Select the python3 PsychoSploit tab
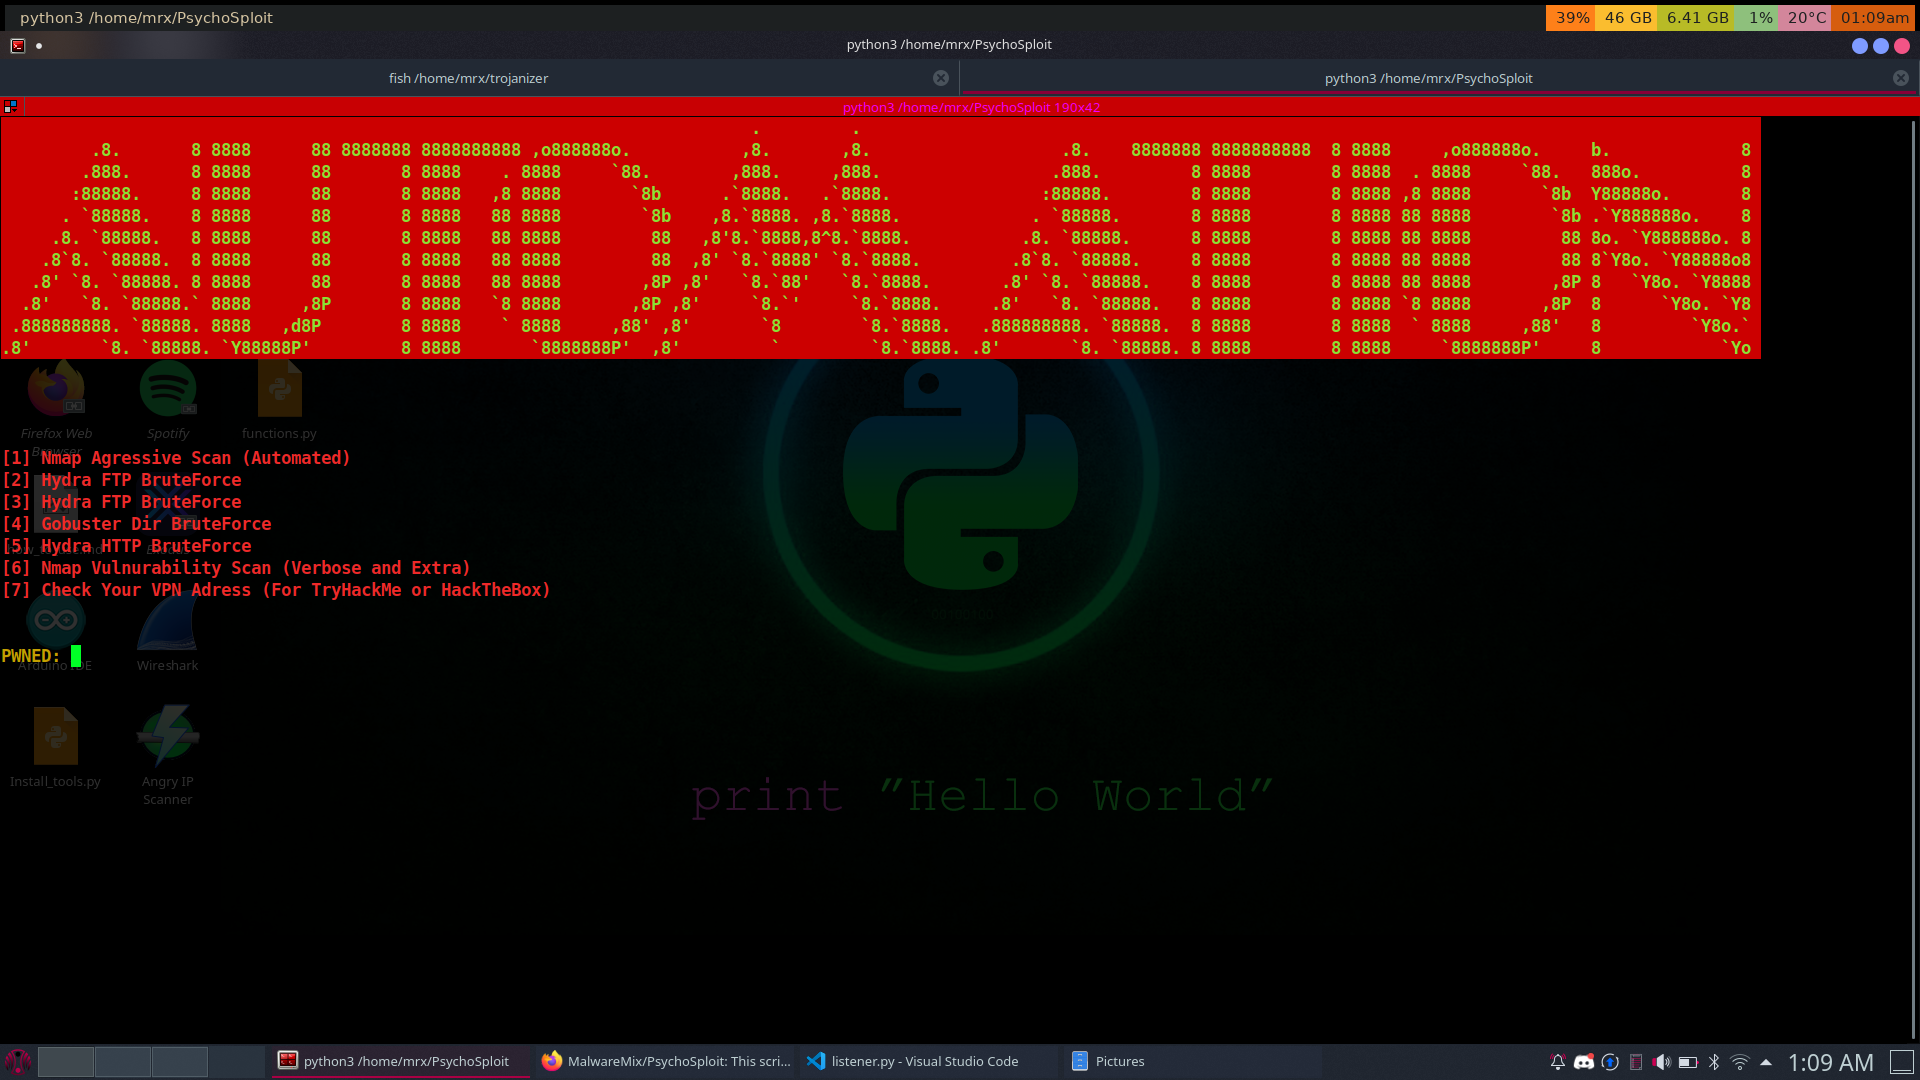1920x1080 pixels. pyautogui.click(x=1428, y=78)
